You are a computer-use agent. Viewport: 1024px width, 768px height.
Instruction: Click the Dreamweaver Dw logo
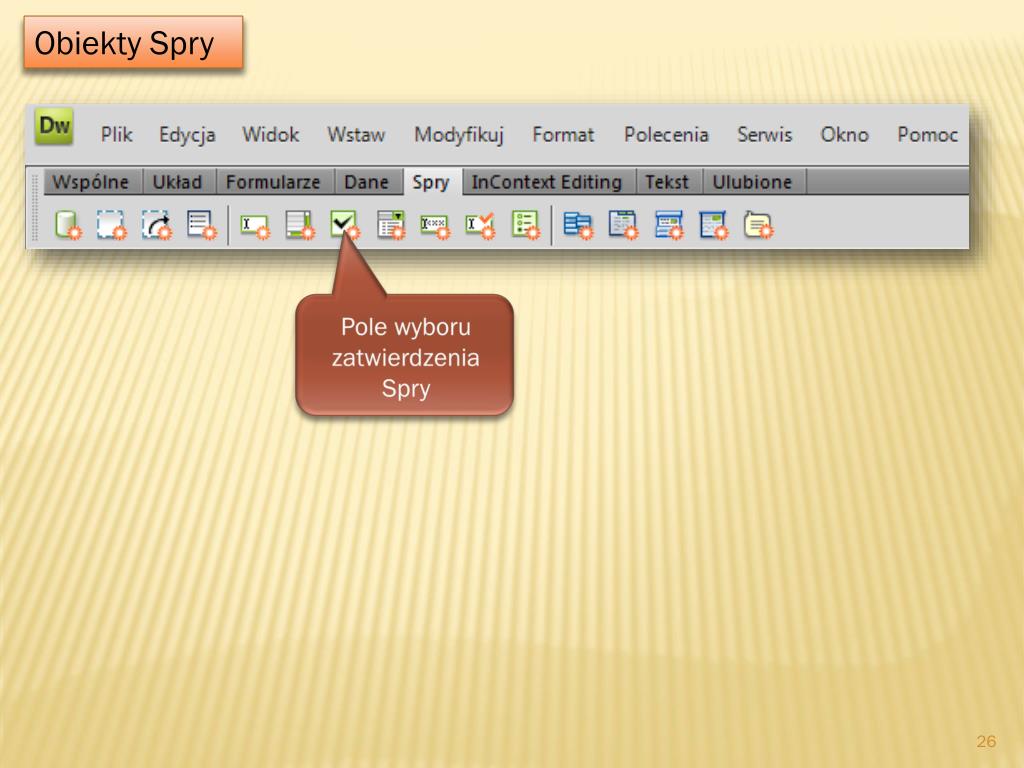[54, 125]
